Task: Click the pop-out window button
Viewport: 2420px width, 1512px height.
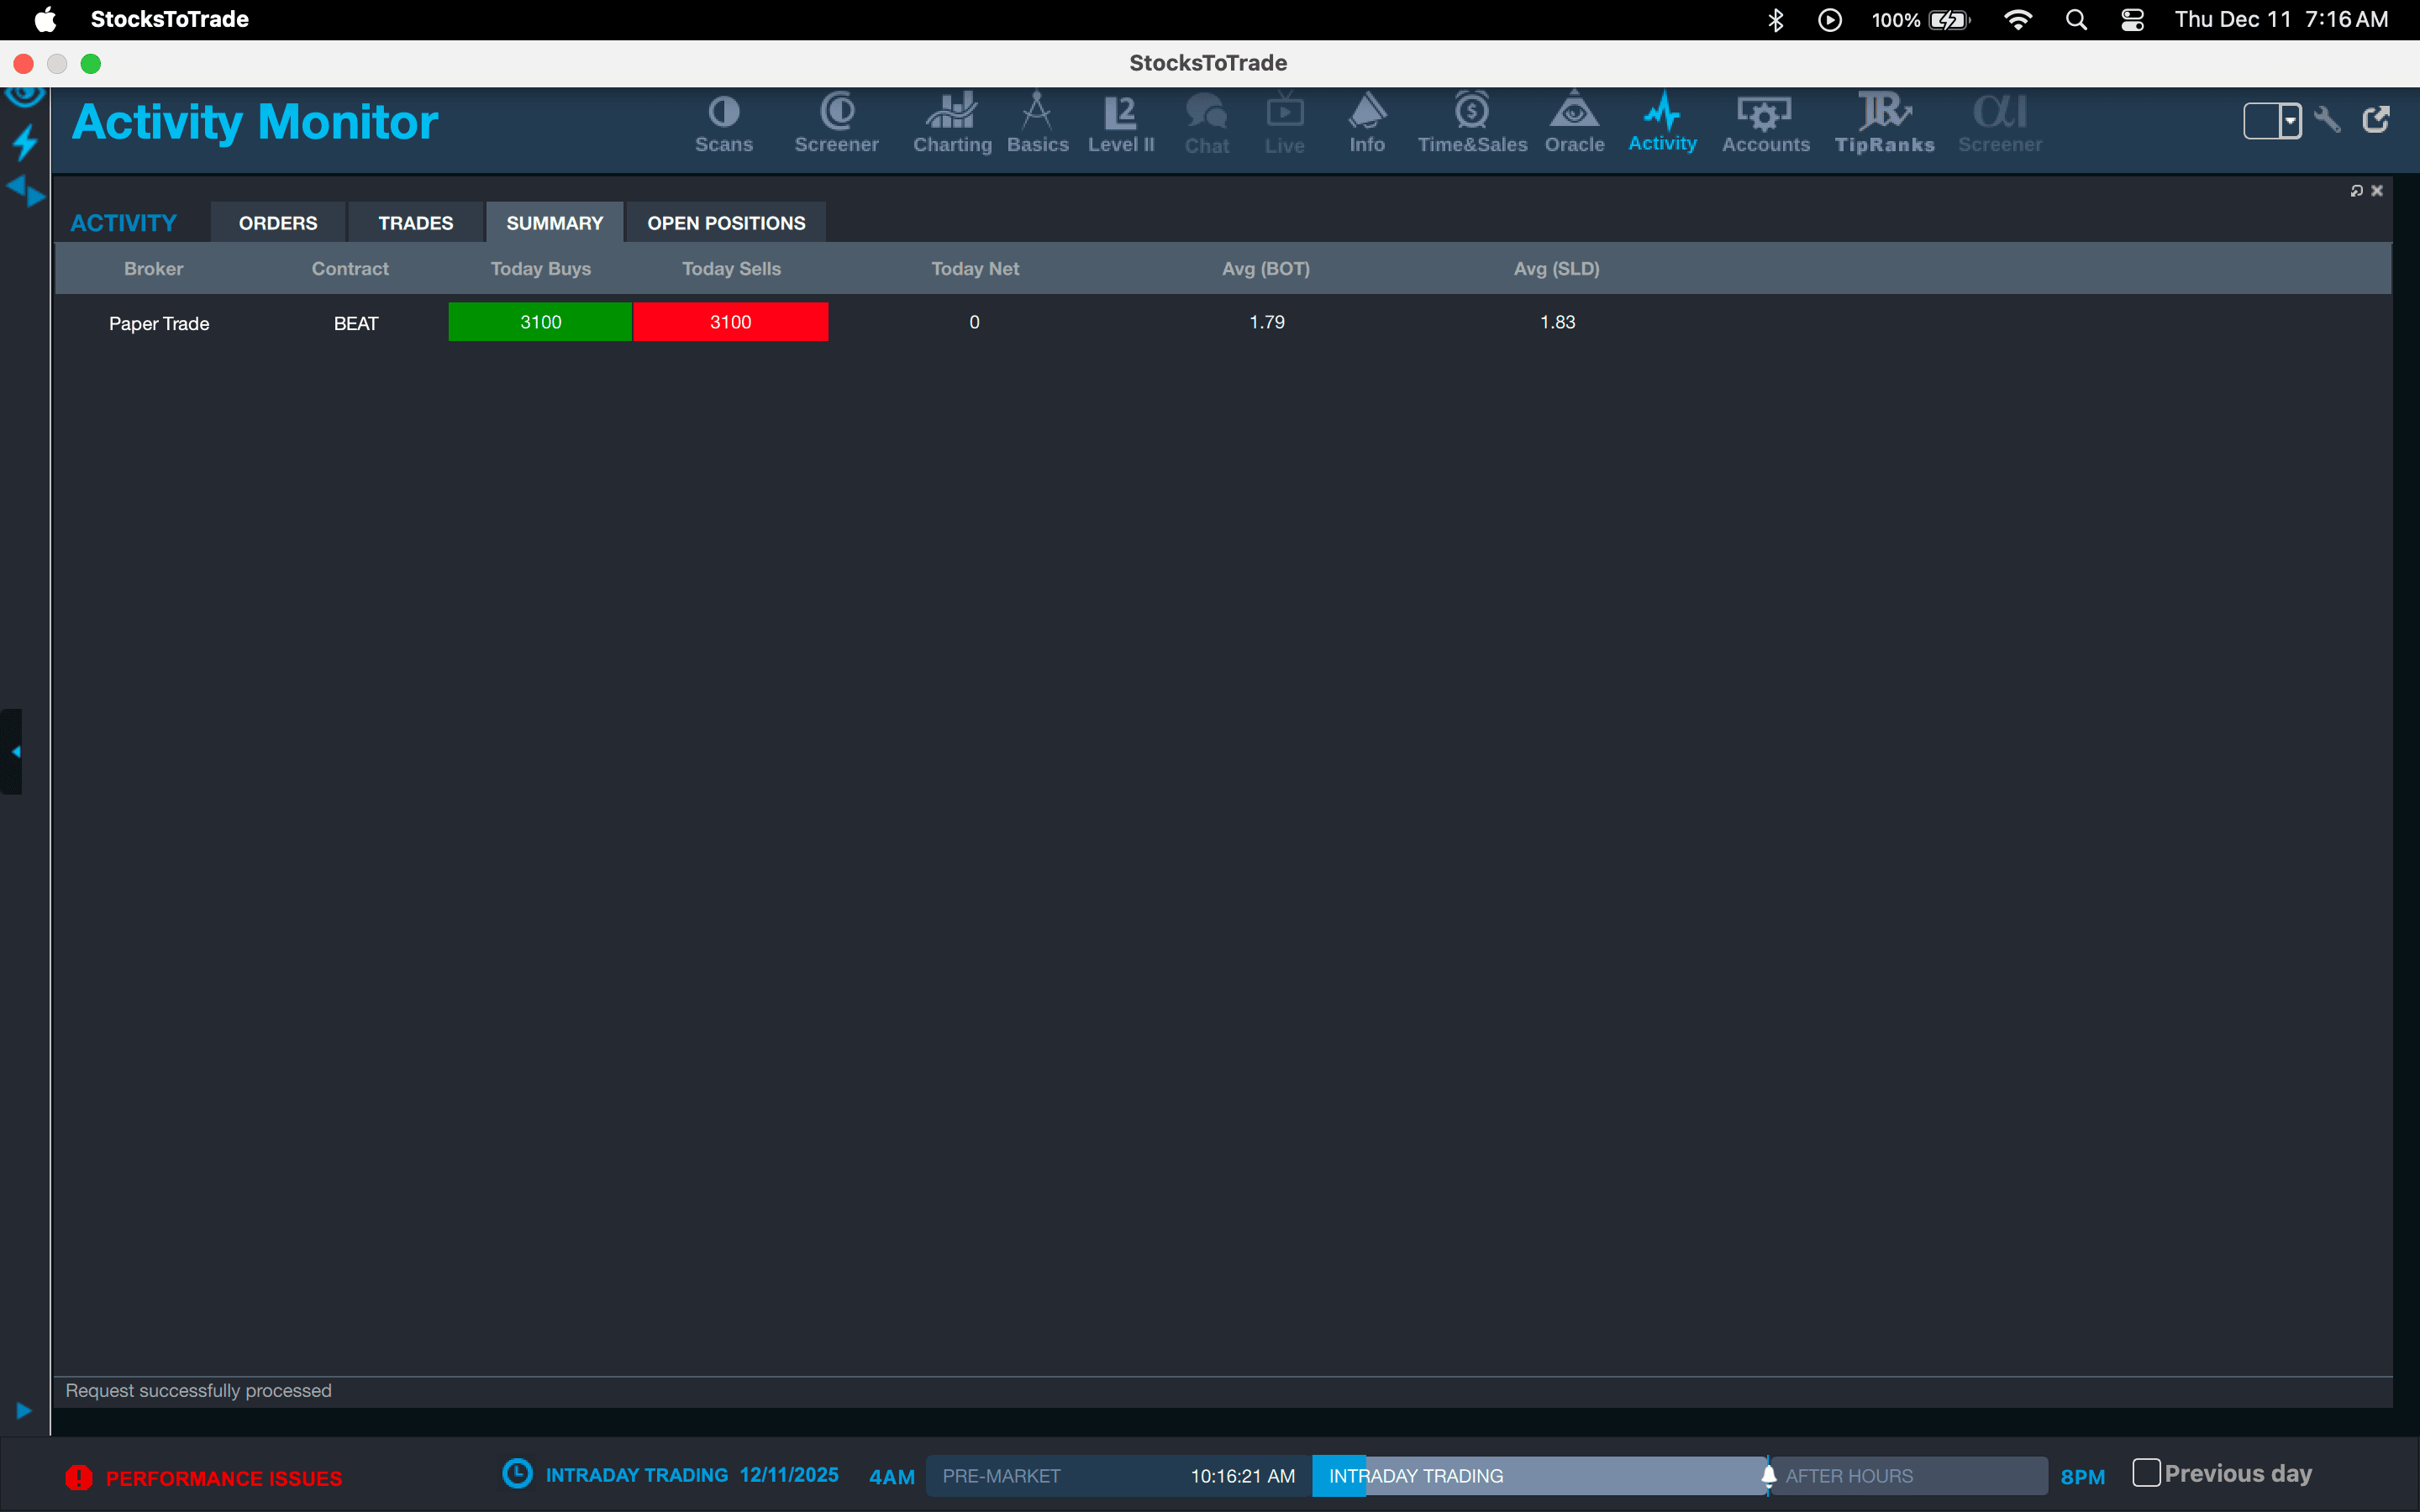Action: 2376,120
